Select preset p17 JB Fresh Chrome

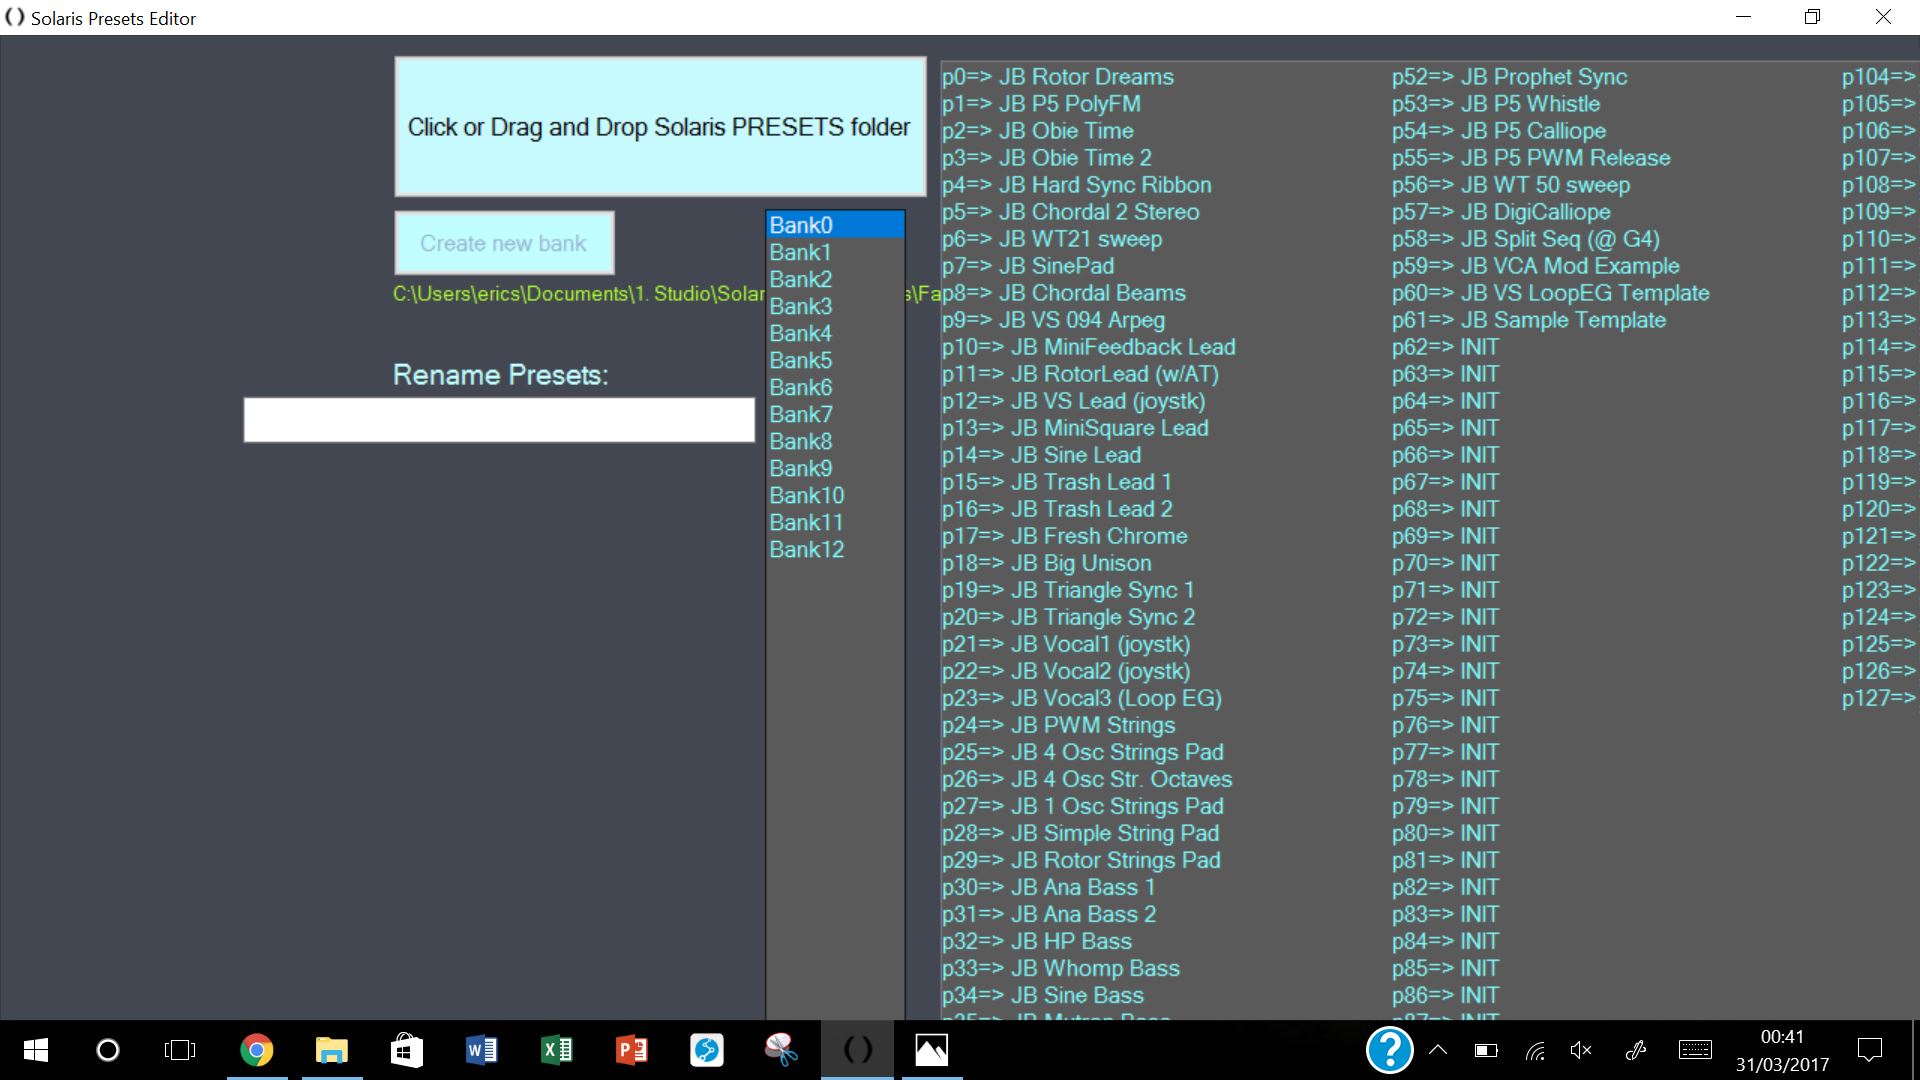[1065, 536]
